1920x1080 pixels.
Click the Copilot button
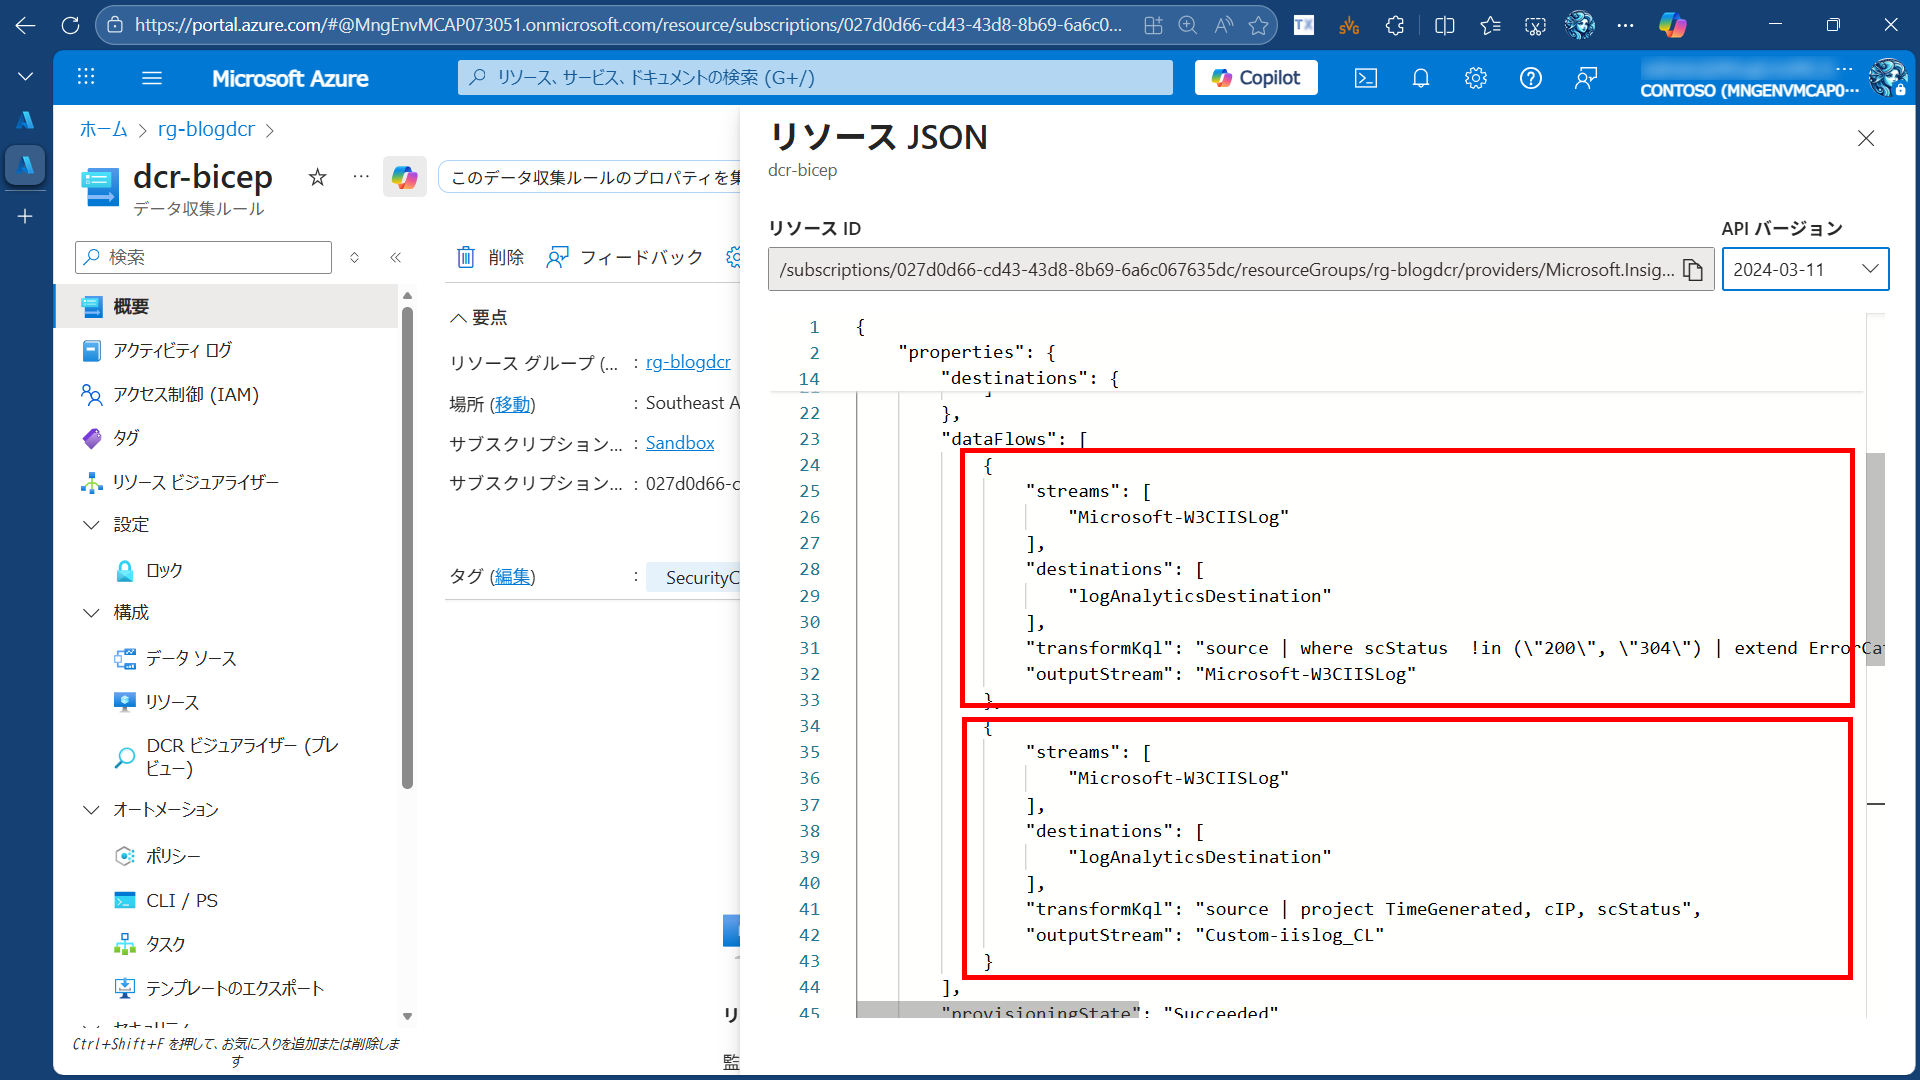(1256, 78)
